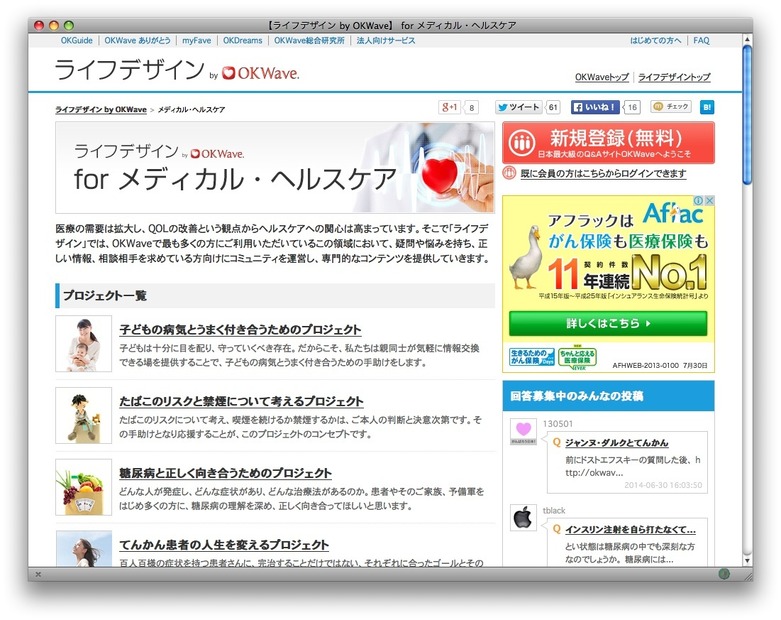Image resolution: width=781 pixels, height=620 pixels.
Task: Click the tweet count 61
Action: [553, 108]
